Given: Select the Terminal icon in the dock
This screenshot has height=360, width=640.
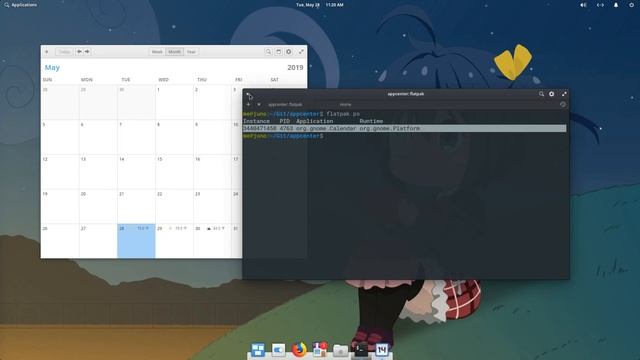Looking at the screenshot, I should pyautogui.click(x=361, y=350).
